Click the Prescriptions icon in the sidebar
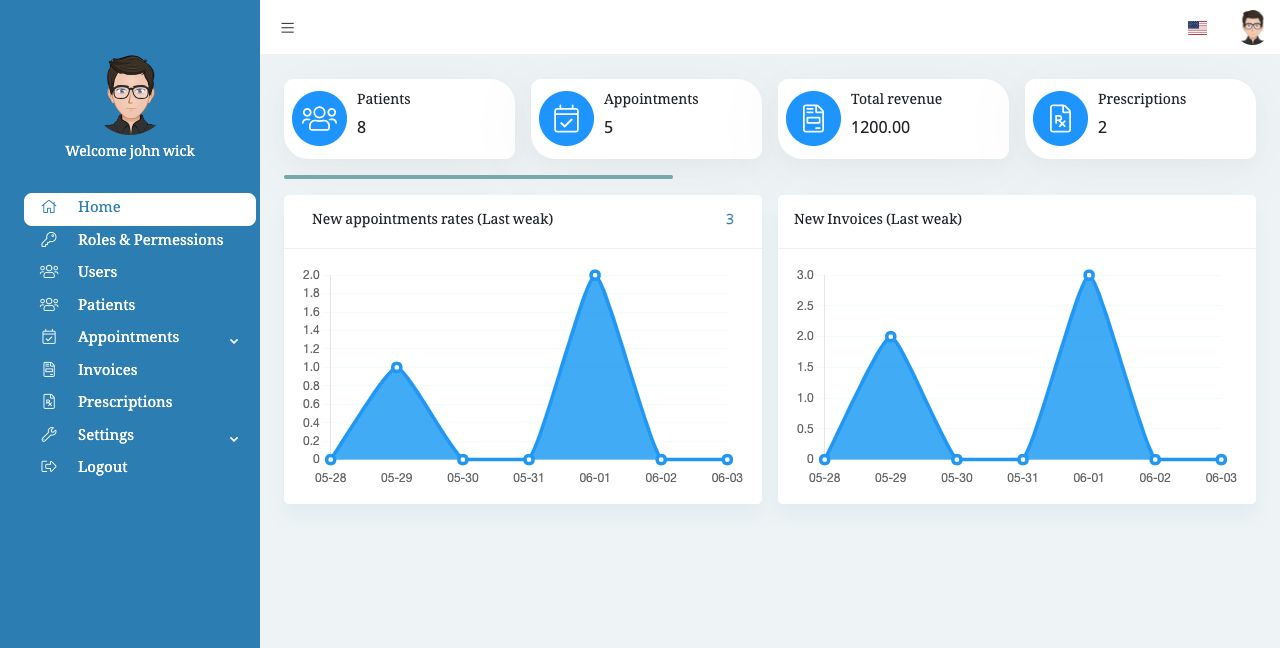The width and height of the screenshot is (1280, 648). pos(49,402)
